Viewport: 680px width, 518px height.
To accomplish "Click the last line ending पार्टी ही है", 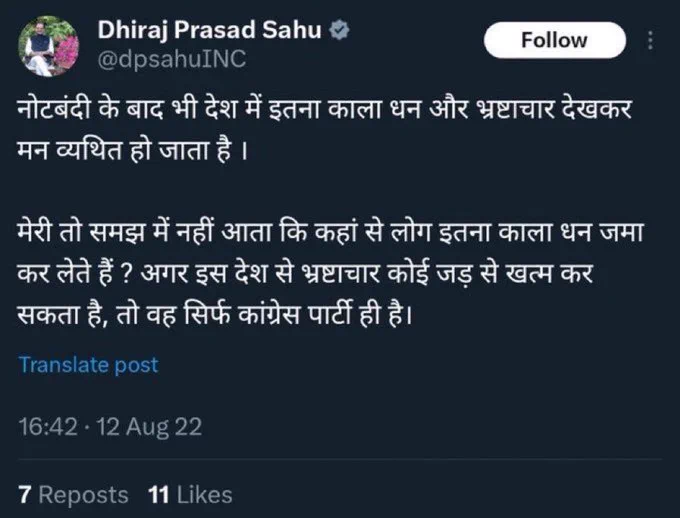I will tap(214, 313).
